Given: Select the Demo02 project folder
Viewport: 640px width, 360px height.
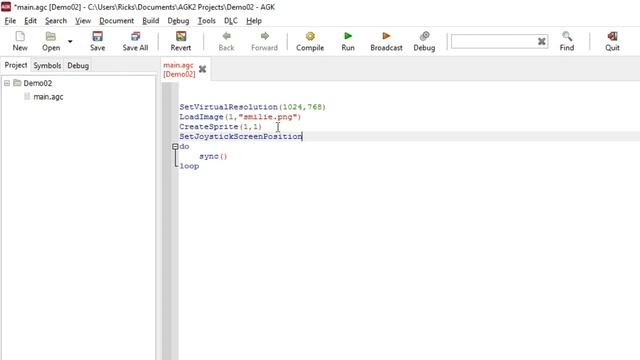Looking at the screenshot, I should pyautogui.click(x=38, y=83).
